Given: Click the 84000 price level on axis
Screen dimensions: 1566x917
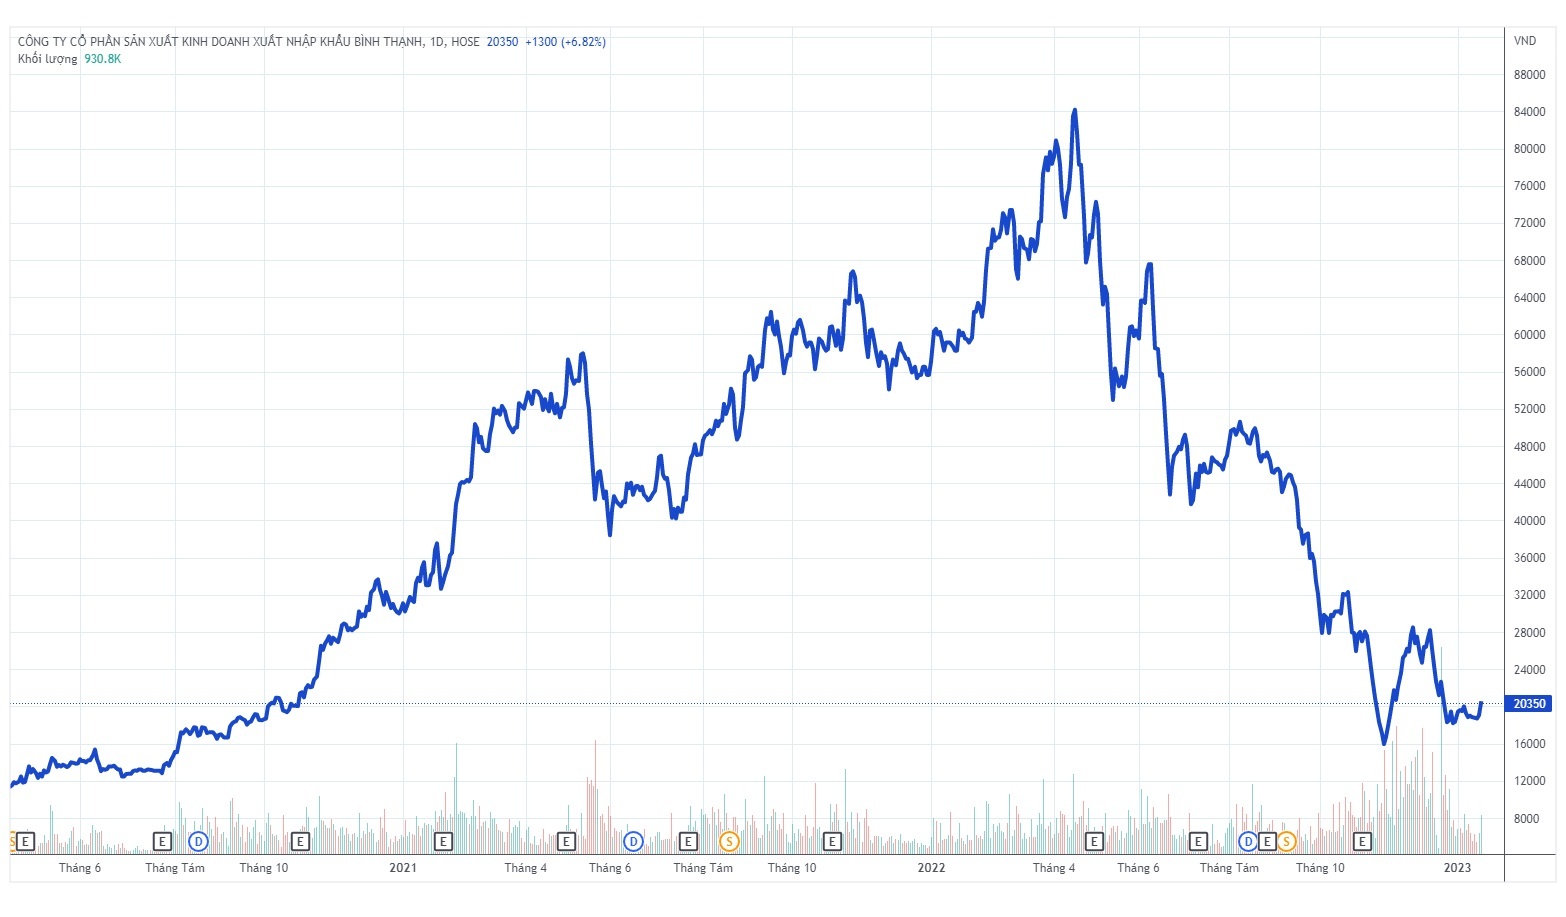Looking at the screenshot, I should pyautogui.click(x=1529, y=112).
